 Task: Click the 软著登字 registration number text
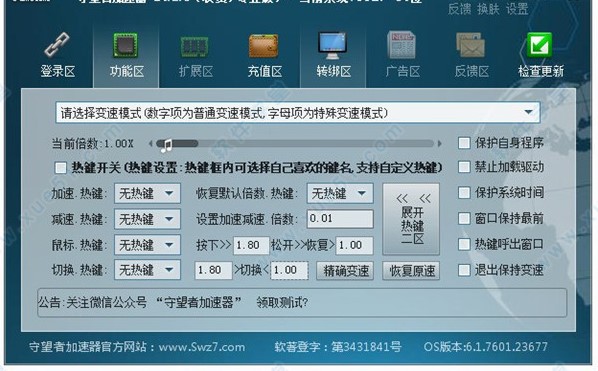[x=338, y=347]
